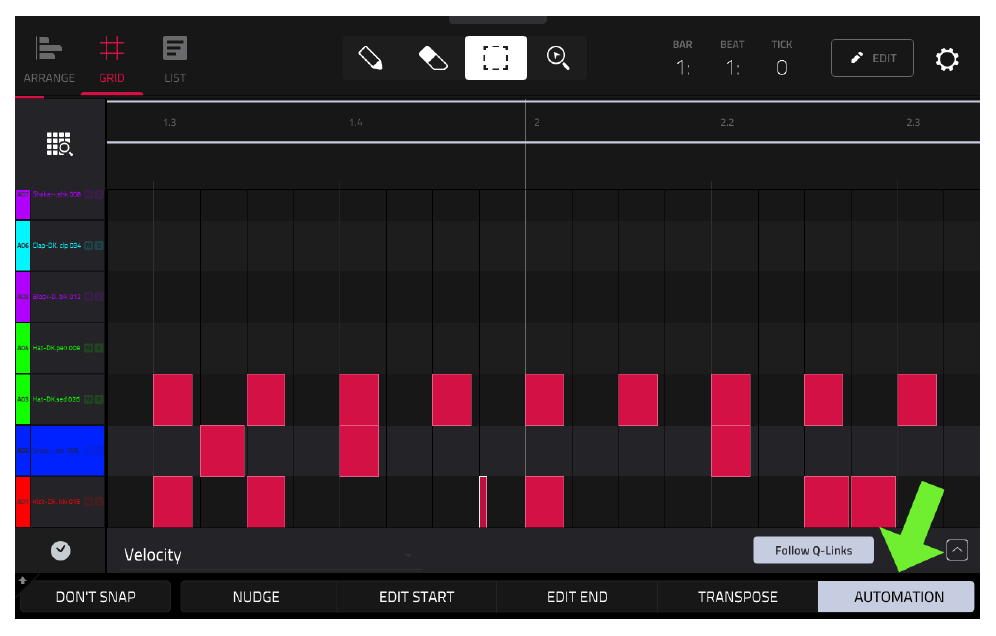Tap the NUDGE button

[x=256, y=597]
